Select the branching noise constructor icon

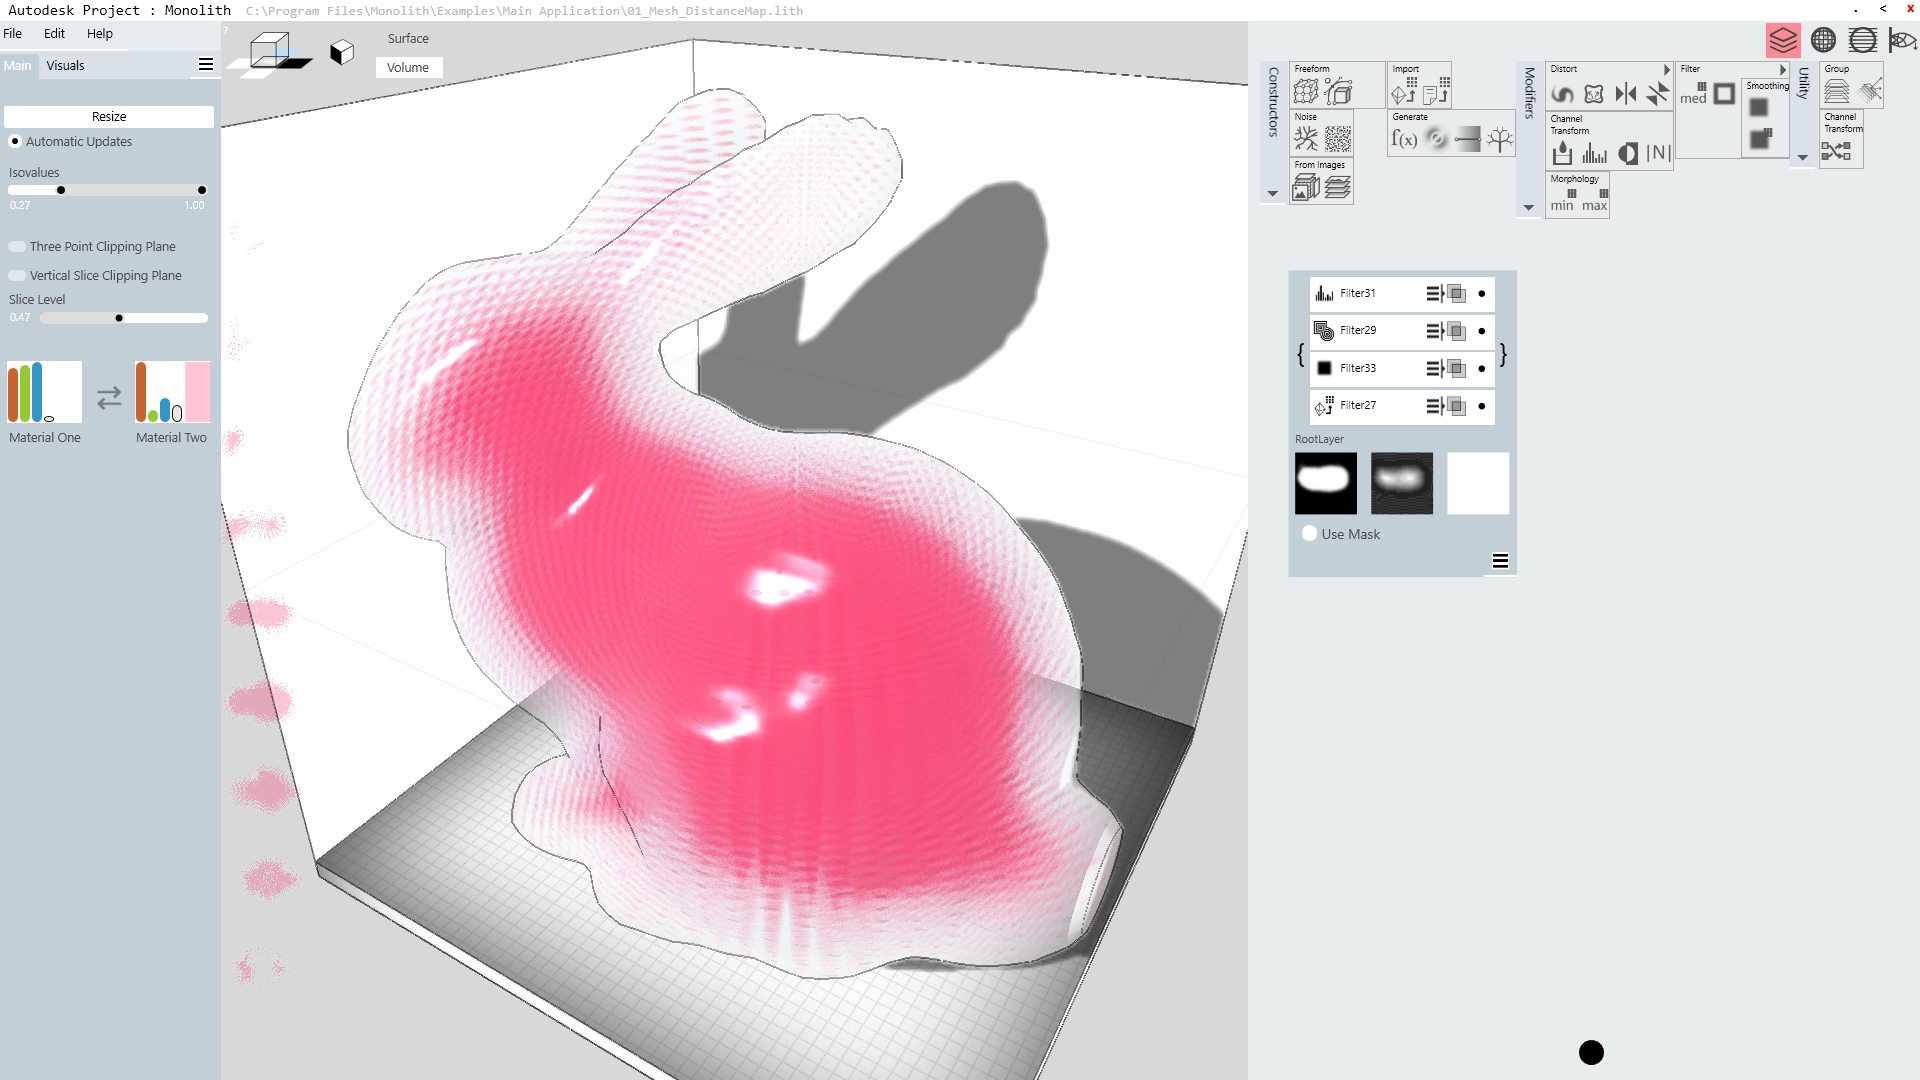(1306, 140)
